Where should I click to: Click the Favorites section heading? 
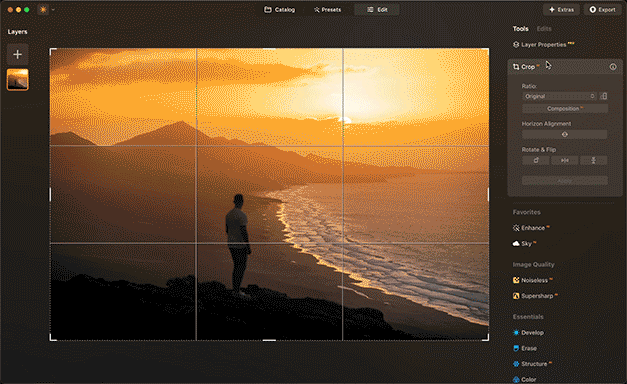pyautogui.click(x=526, y=212)
